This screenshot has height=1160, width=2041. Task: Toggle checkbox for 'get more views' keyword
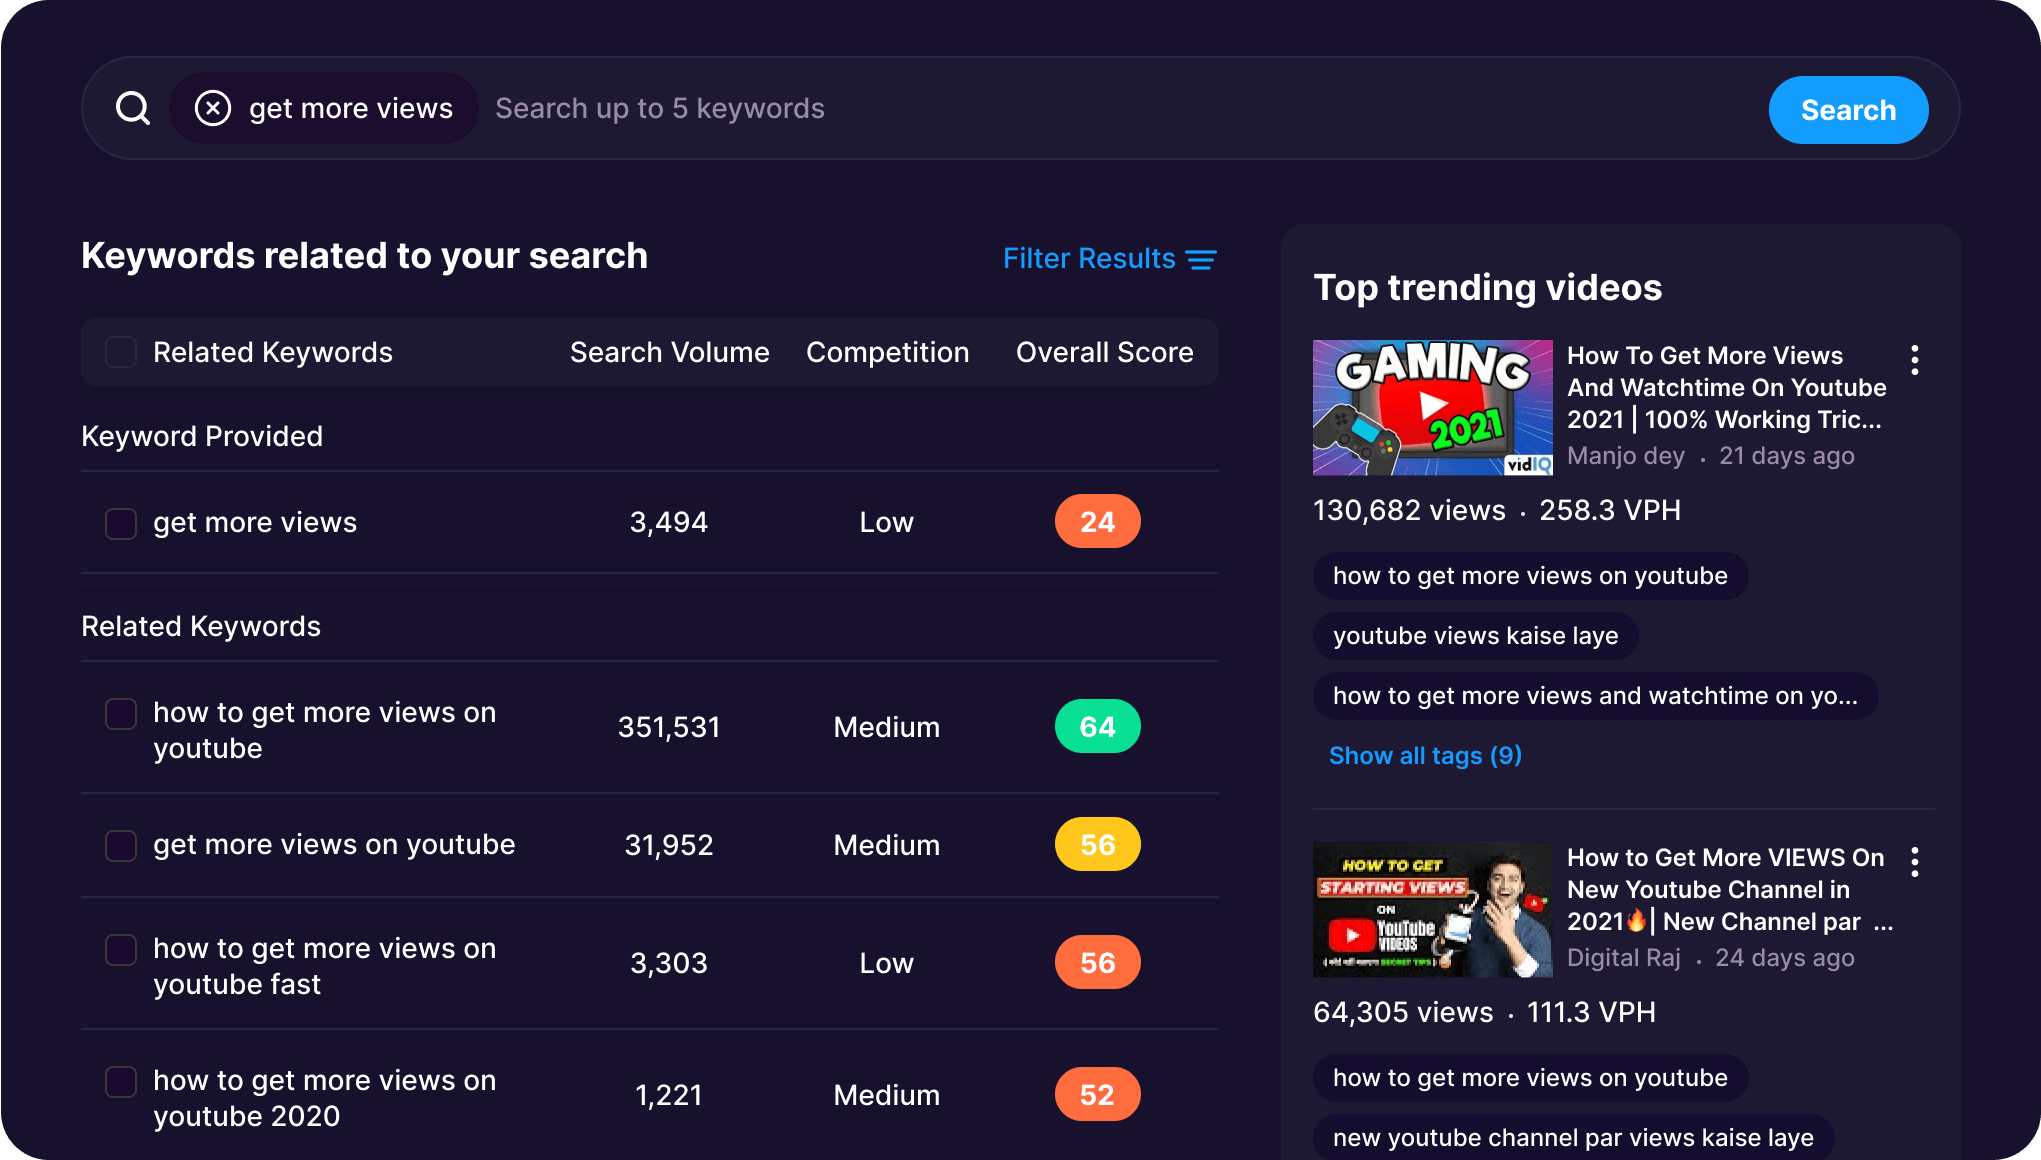[x=122, y=521]
